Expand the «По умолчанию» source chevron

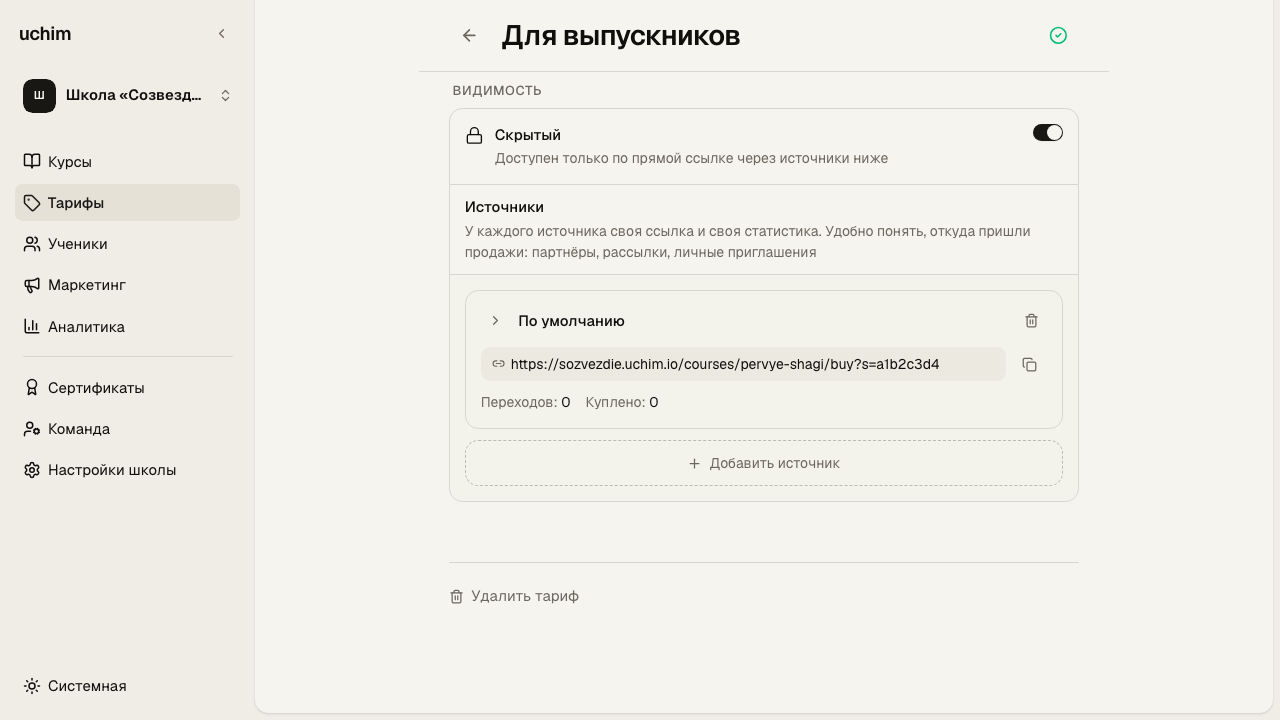pos(495,321)
